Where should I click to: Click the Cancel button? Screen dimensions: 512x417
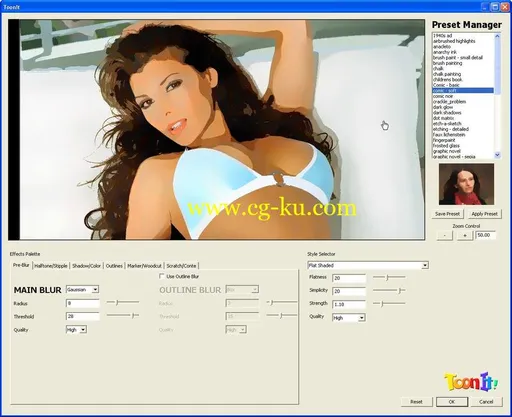486,402
